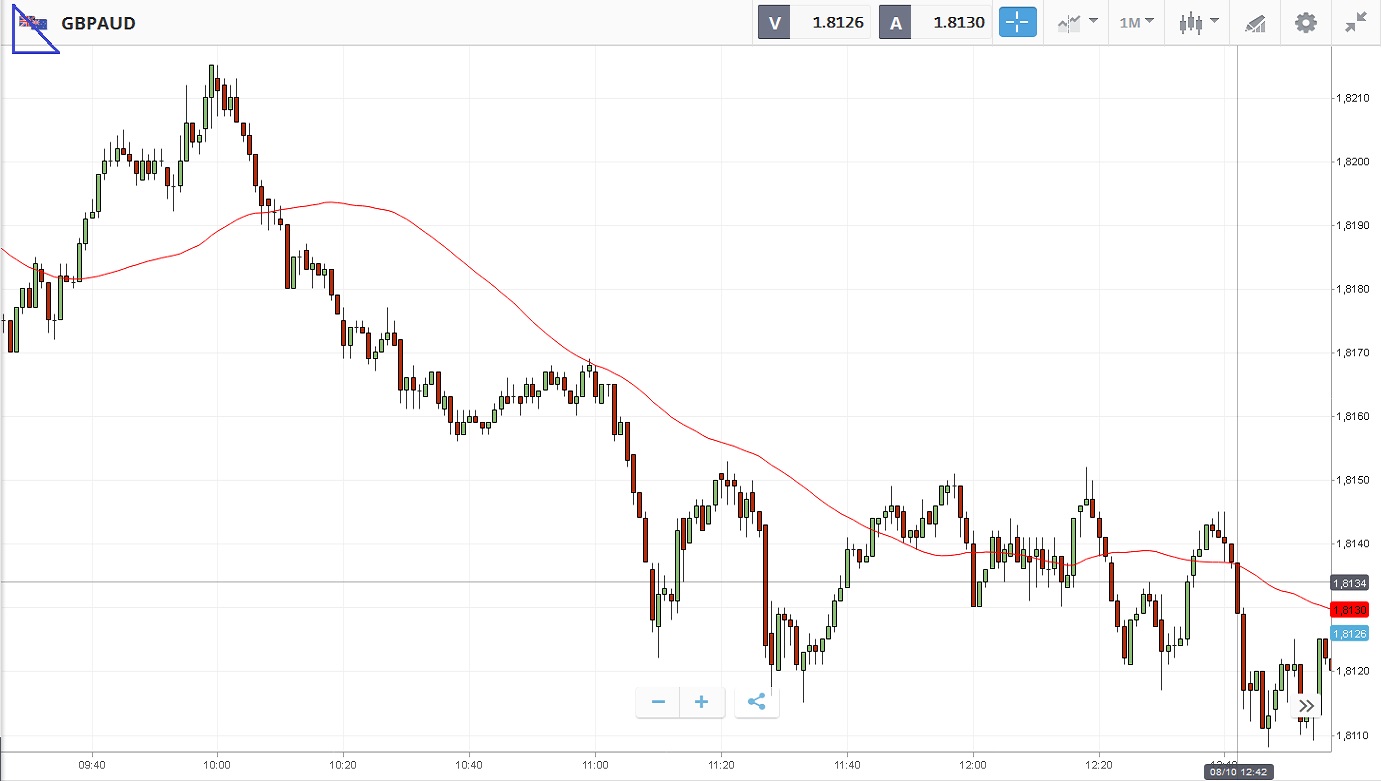This screenshot has width=1381, height=781.
Task: Click the gray 1,8134 crosshair price label
Action: pyautogui.click(x=1354, y=582)
